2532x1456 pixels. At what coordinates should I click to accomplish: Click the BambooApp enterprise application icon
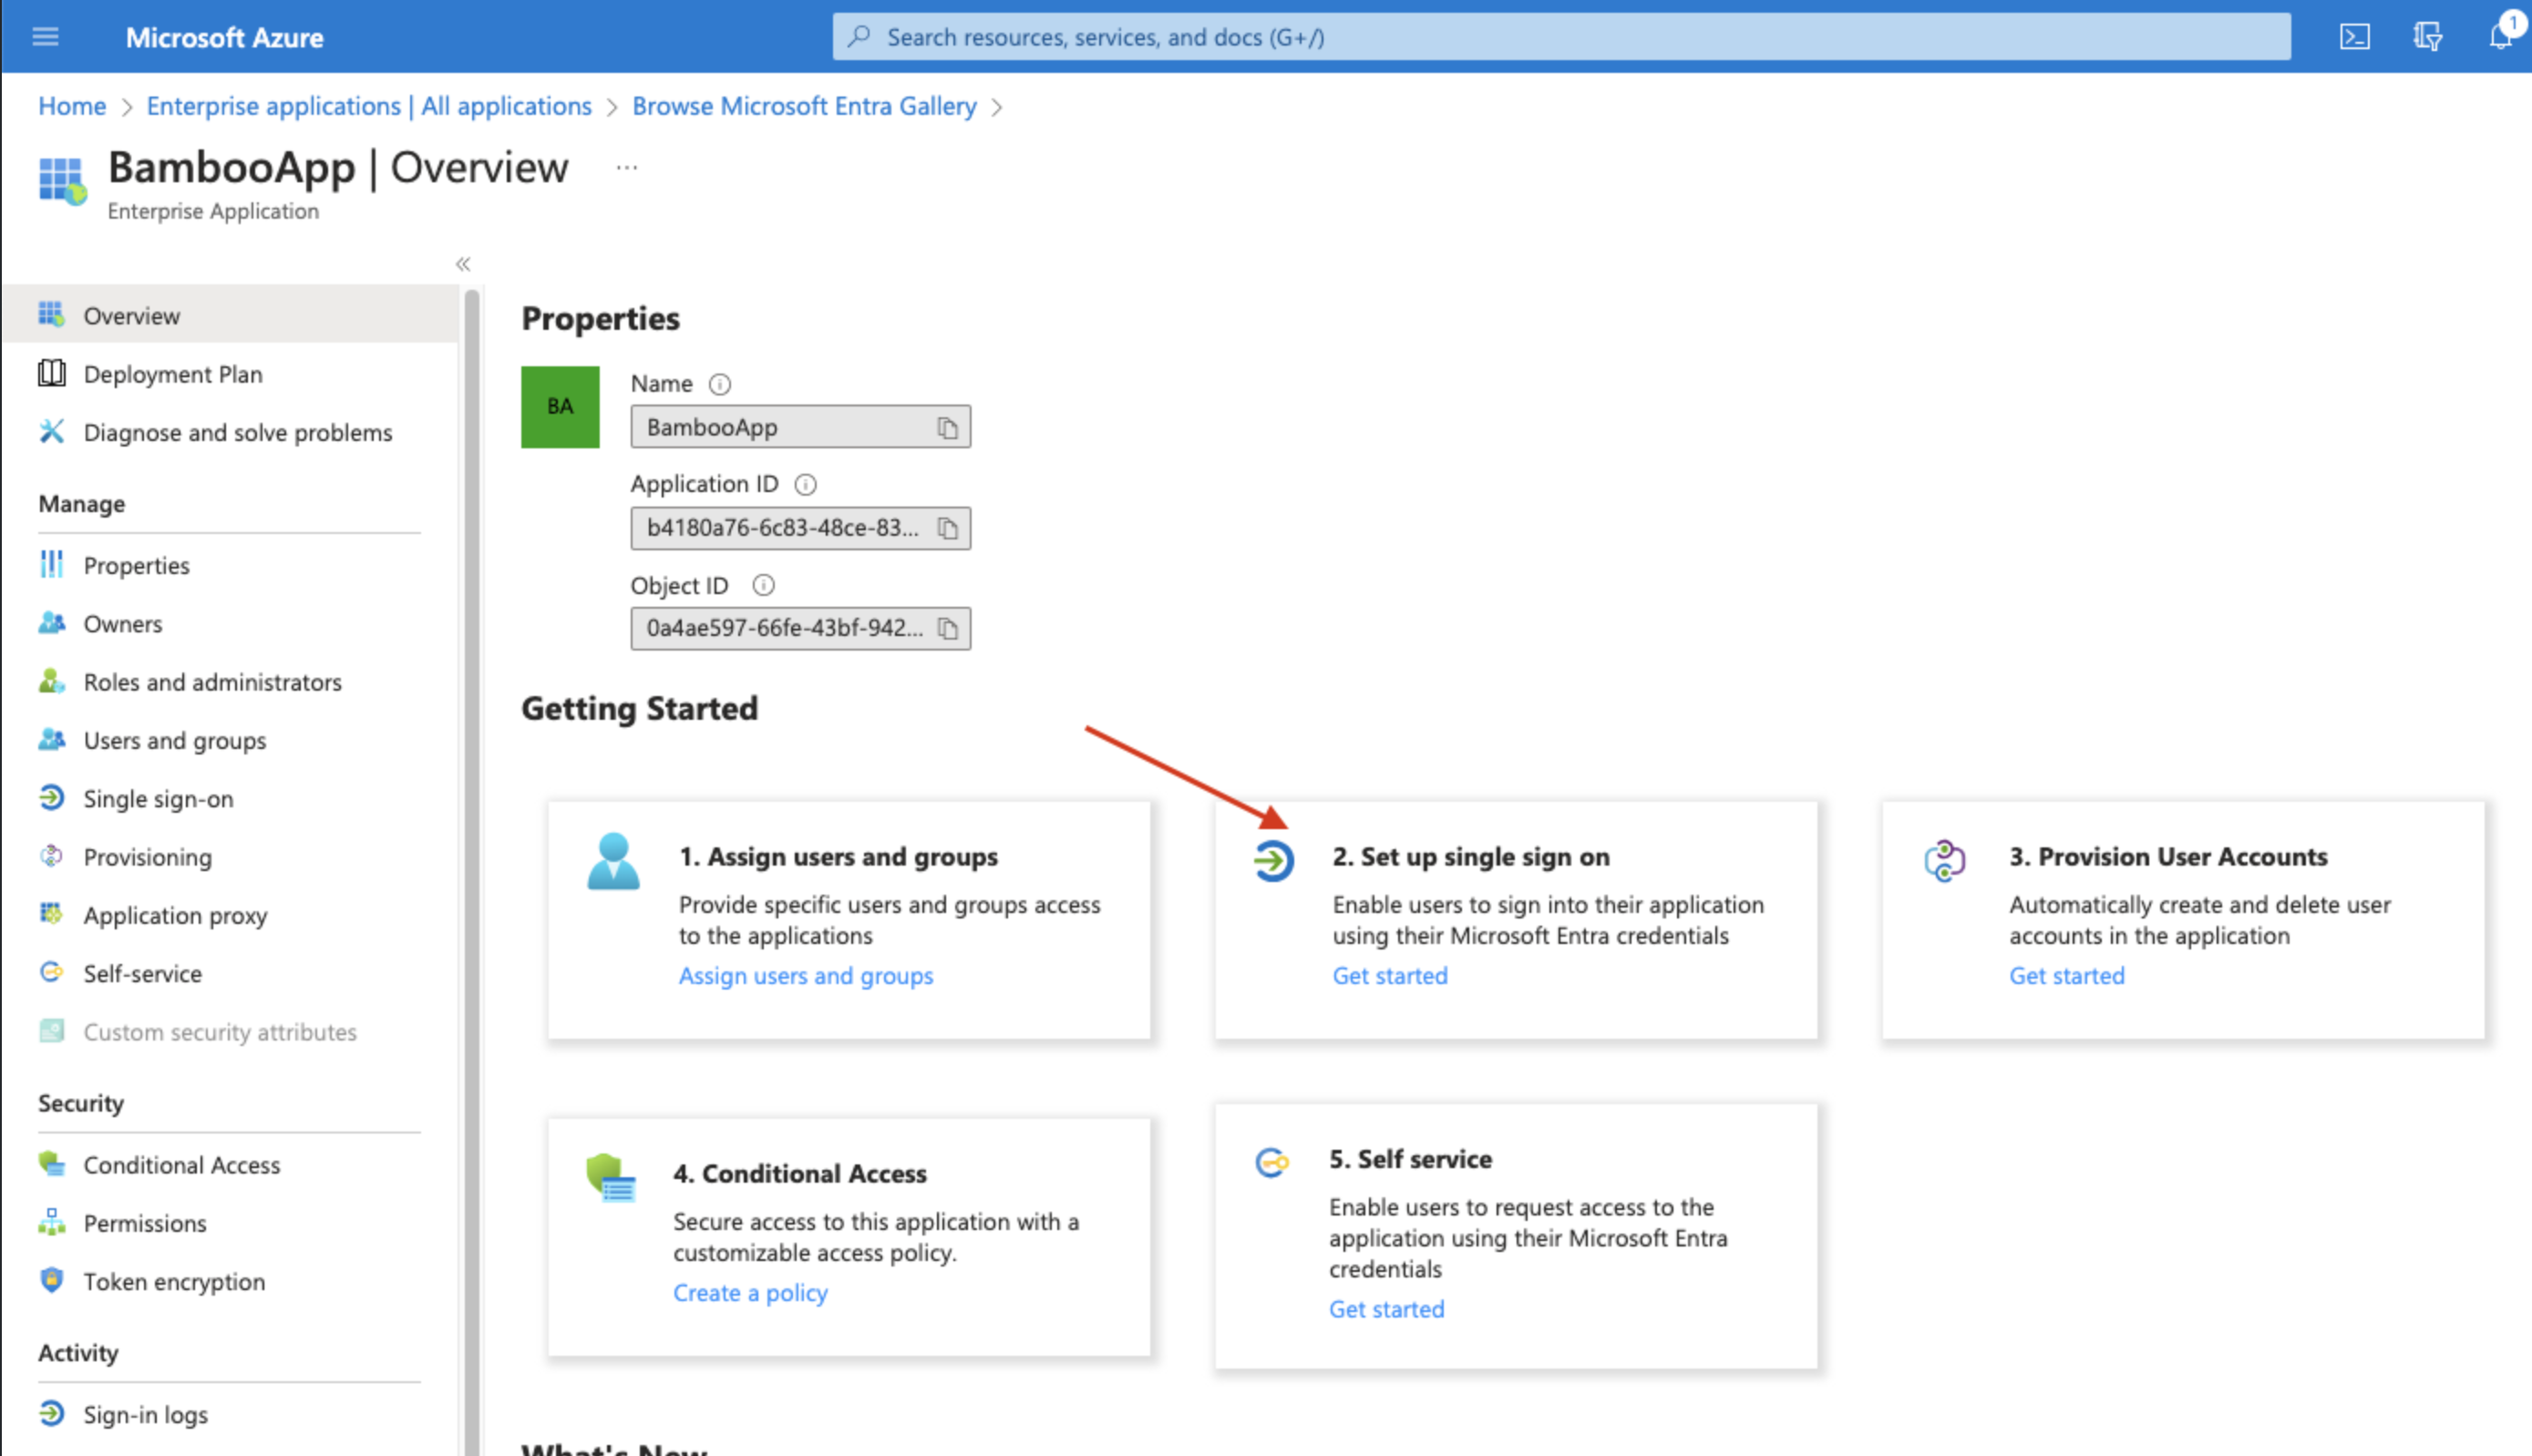tap(62, 180)
